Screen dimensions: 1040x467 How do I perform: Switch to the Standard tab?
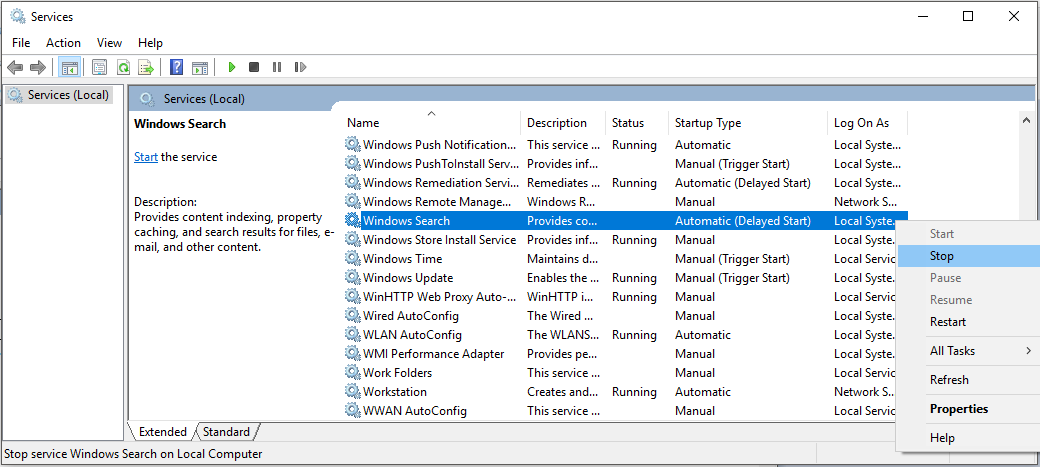point(226,432)
